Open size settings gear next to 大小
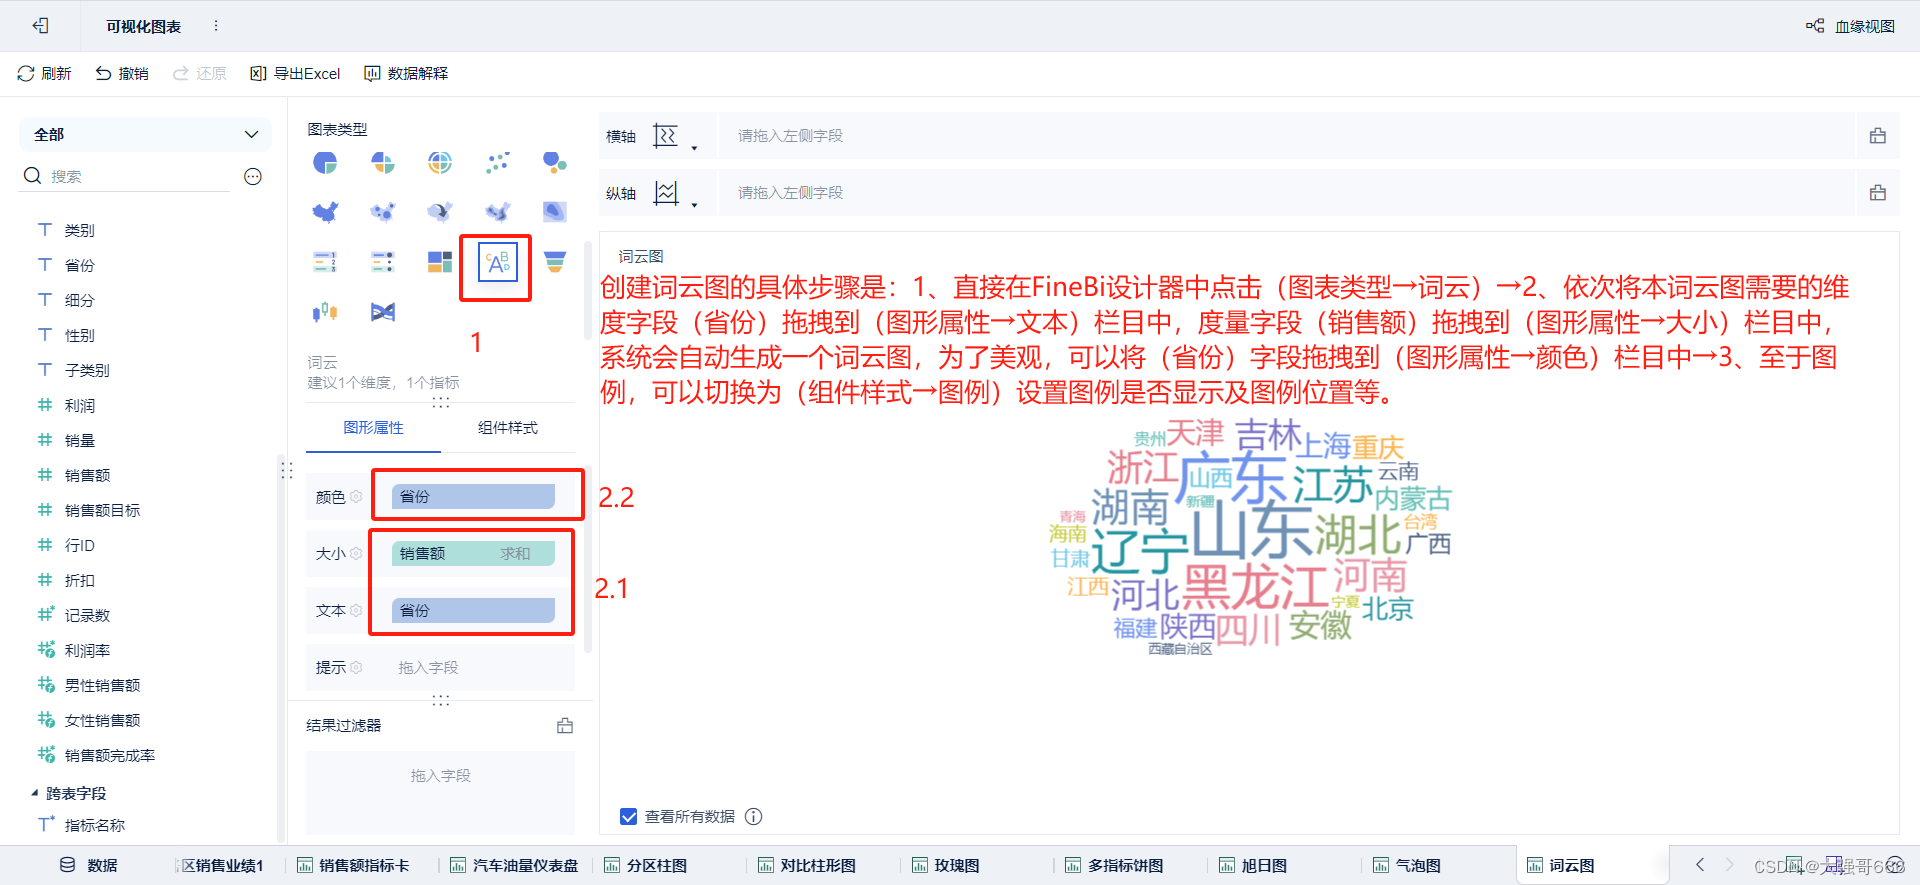Screen dimensions: 1920x885 (356, 553)
